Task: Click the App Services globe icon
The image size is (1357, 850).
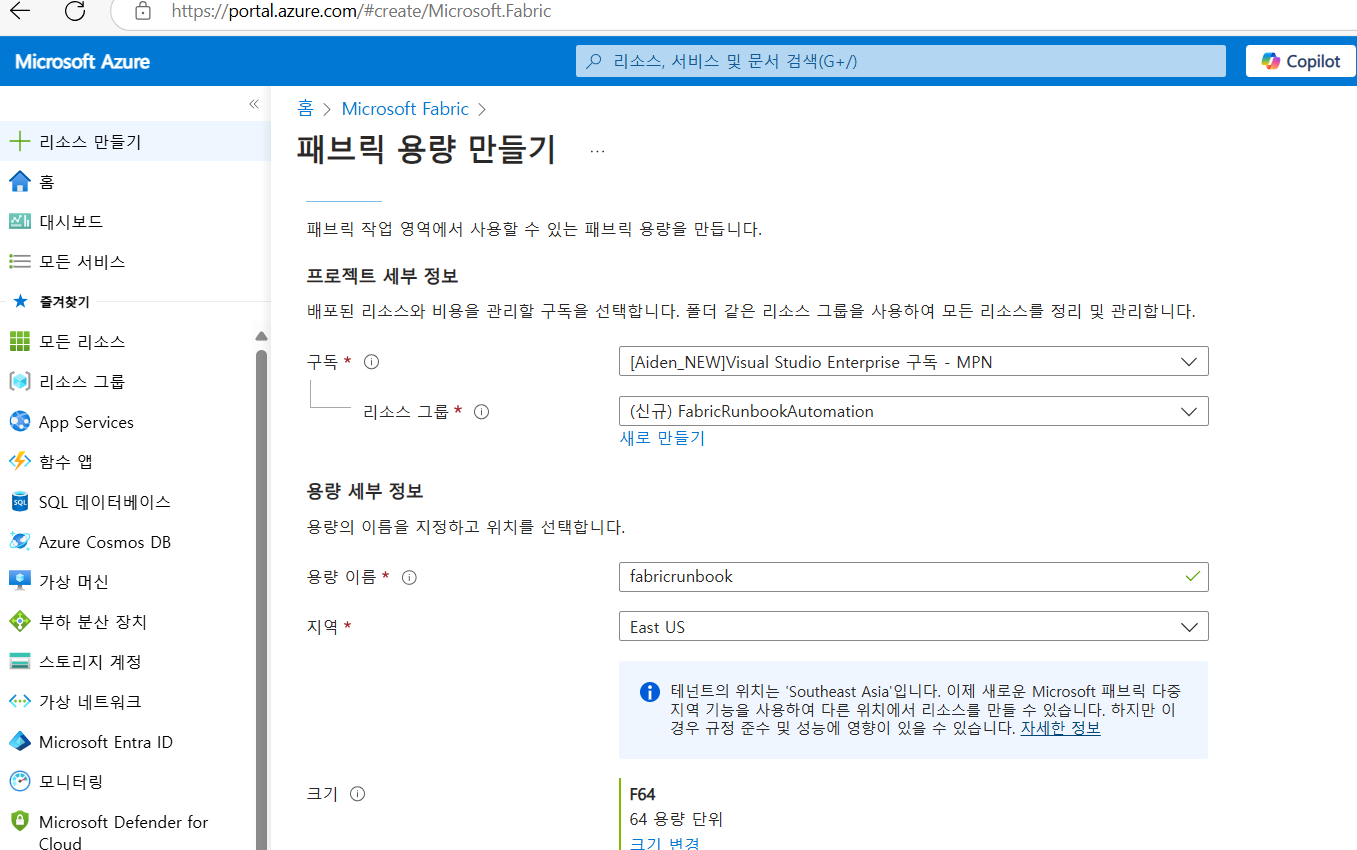Action: coord(19,421)
